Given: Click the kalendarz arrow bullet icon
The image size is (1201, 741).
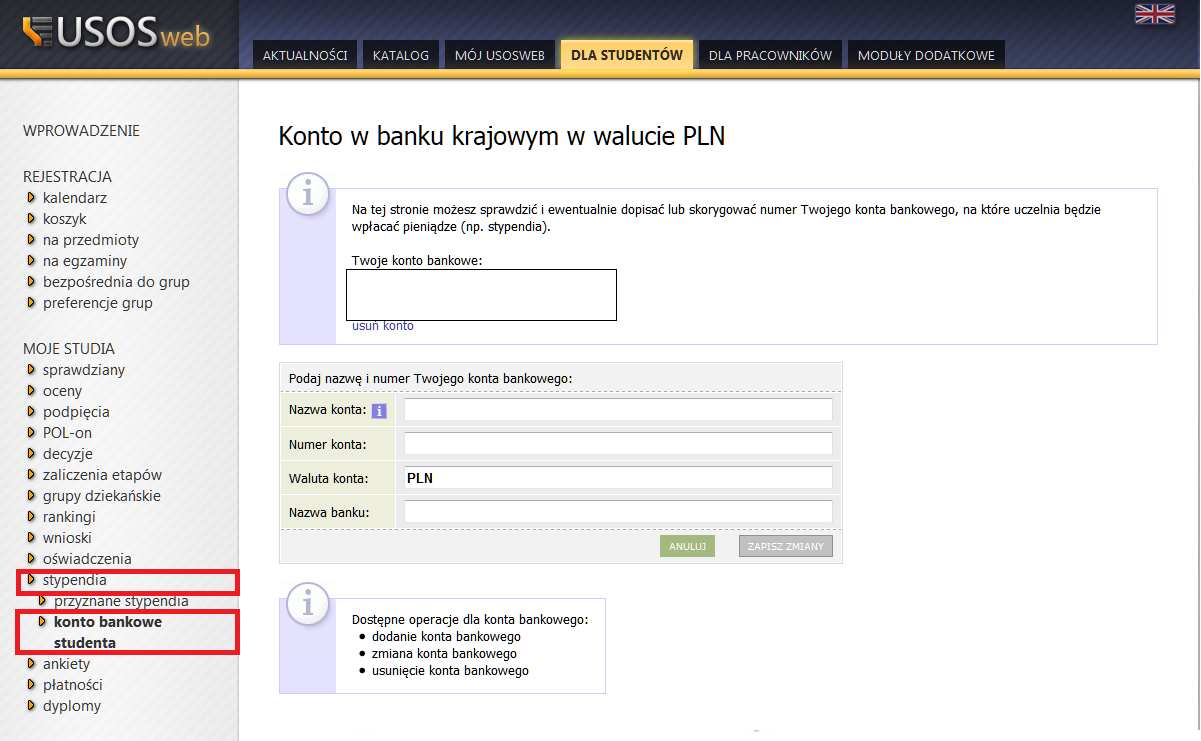Looking at the screenshot, I should pyautogui.click(x=32, y=198).
